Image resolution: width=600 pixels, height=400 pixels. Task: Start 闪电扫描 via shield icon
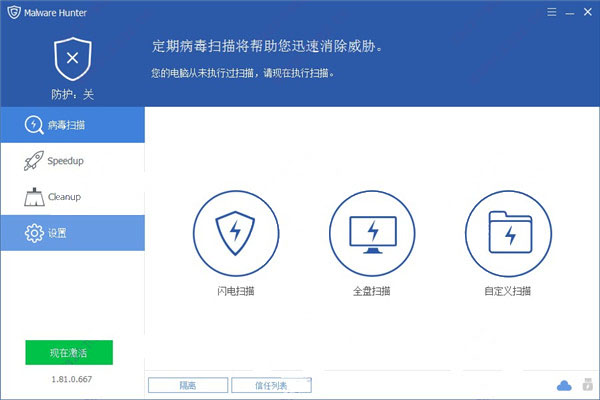click(x=236, y=233)
